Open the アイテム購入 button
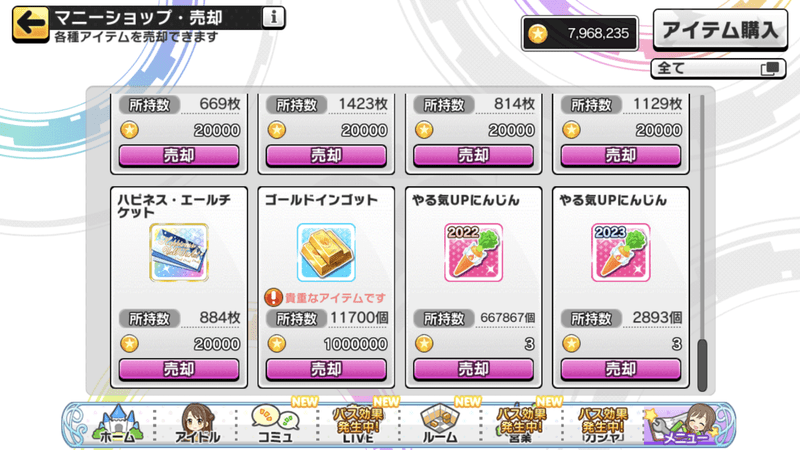The image size is (800, 450). tap(720, 30)
